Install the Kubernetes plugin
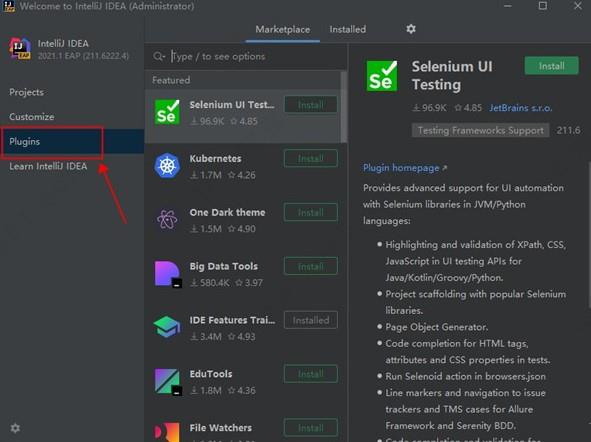This screenshot has height=442, width=591. click(x=311, y=158)
